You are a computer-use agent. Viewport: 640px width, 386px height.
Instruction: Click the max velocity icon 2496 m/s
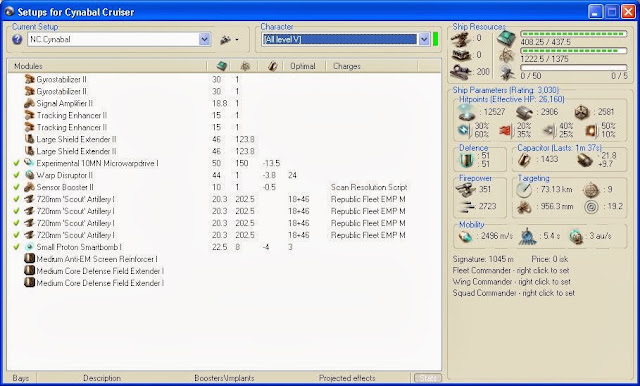(465, 237)
